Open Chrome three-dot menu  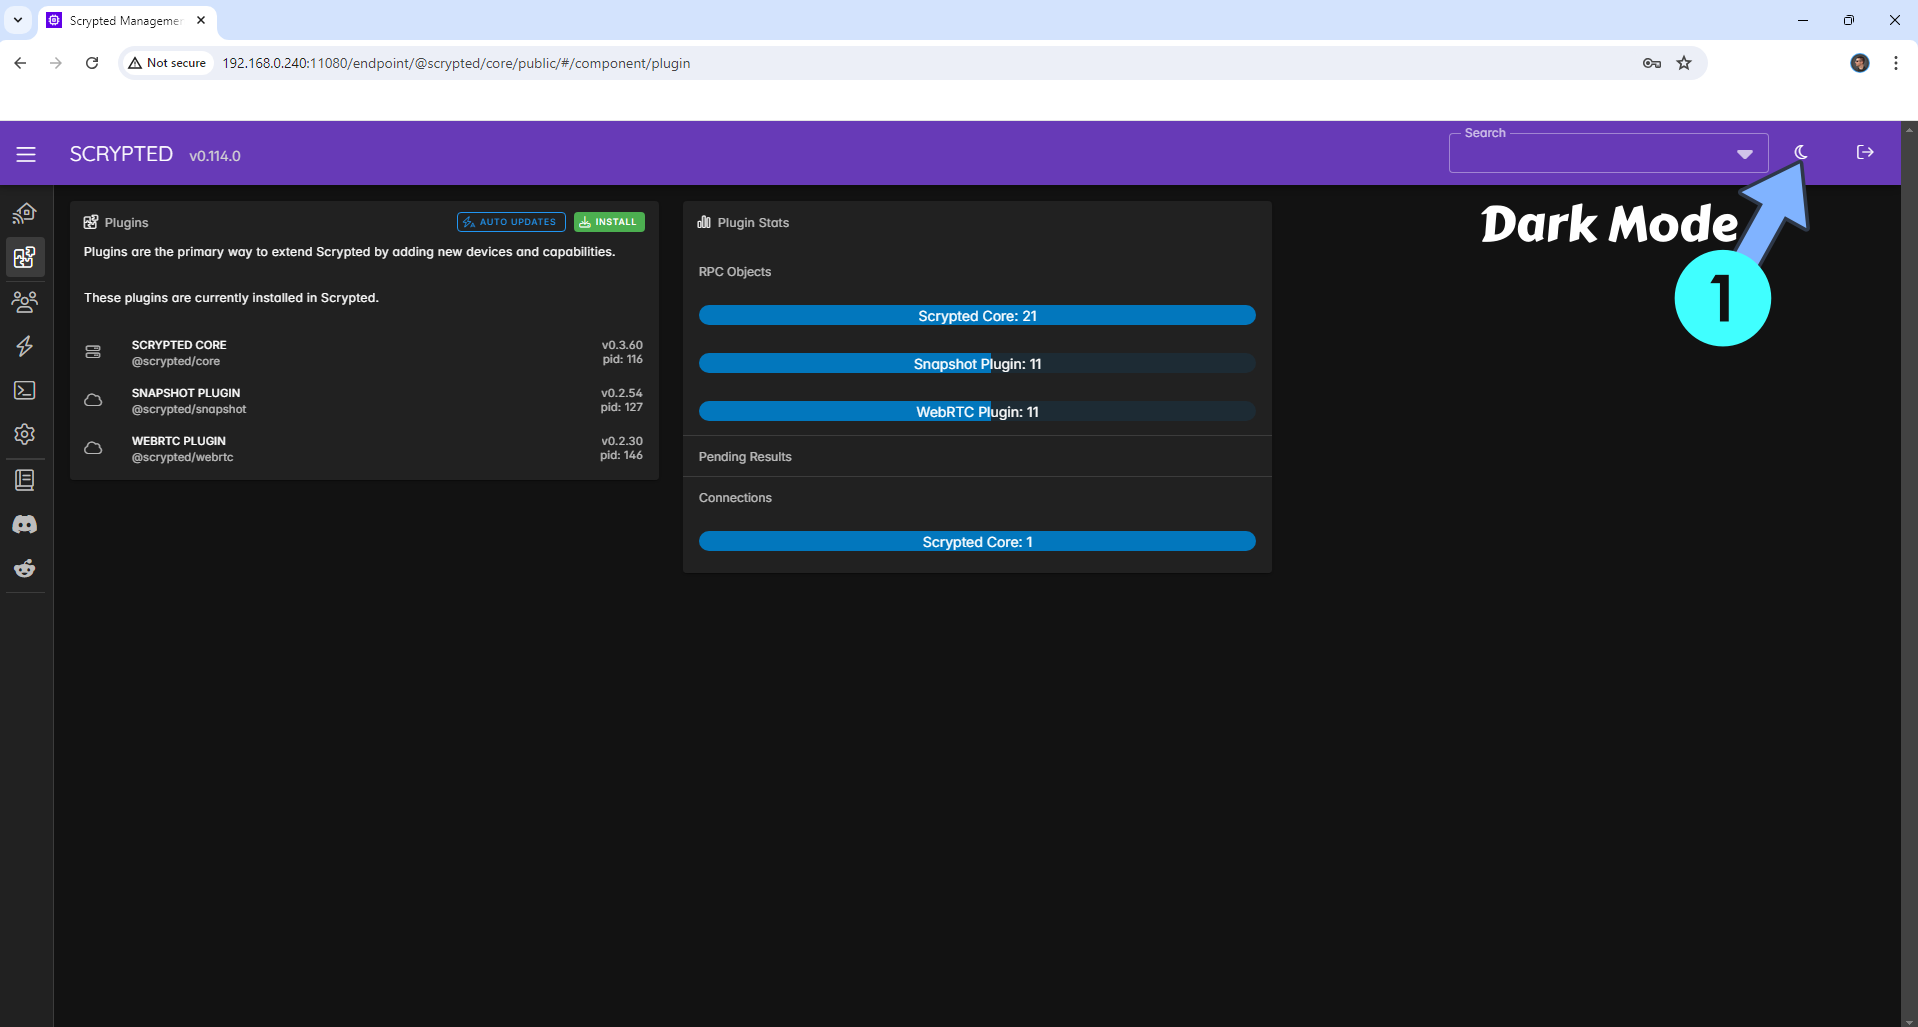coord(1896,63)
